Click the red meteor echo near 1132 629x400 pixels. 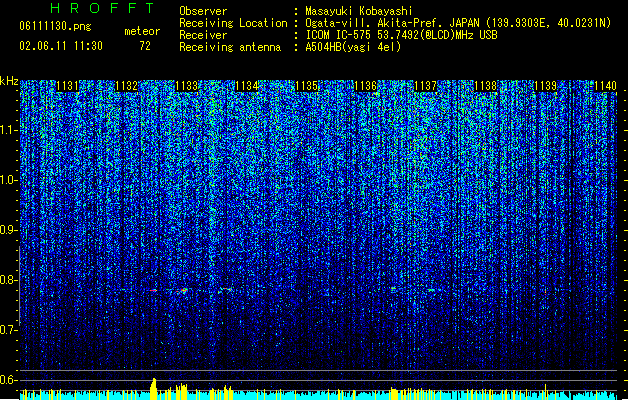pos(153,290)
